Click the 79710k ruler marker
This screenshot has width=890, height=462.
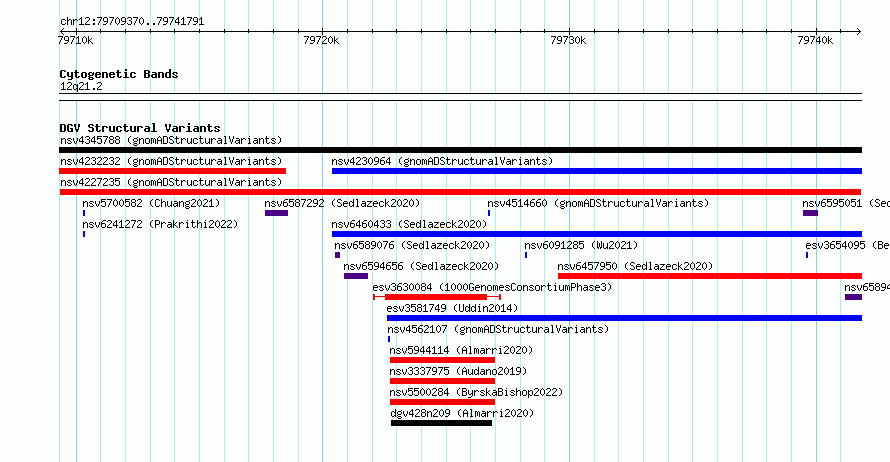coord(75,40)
